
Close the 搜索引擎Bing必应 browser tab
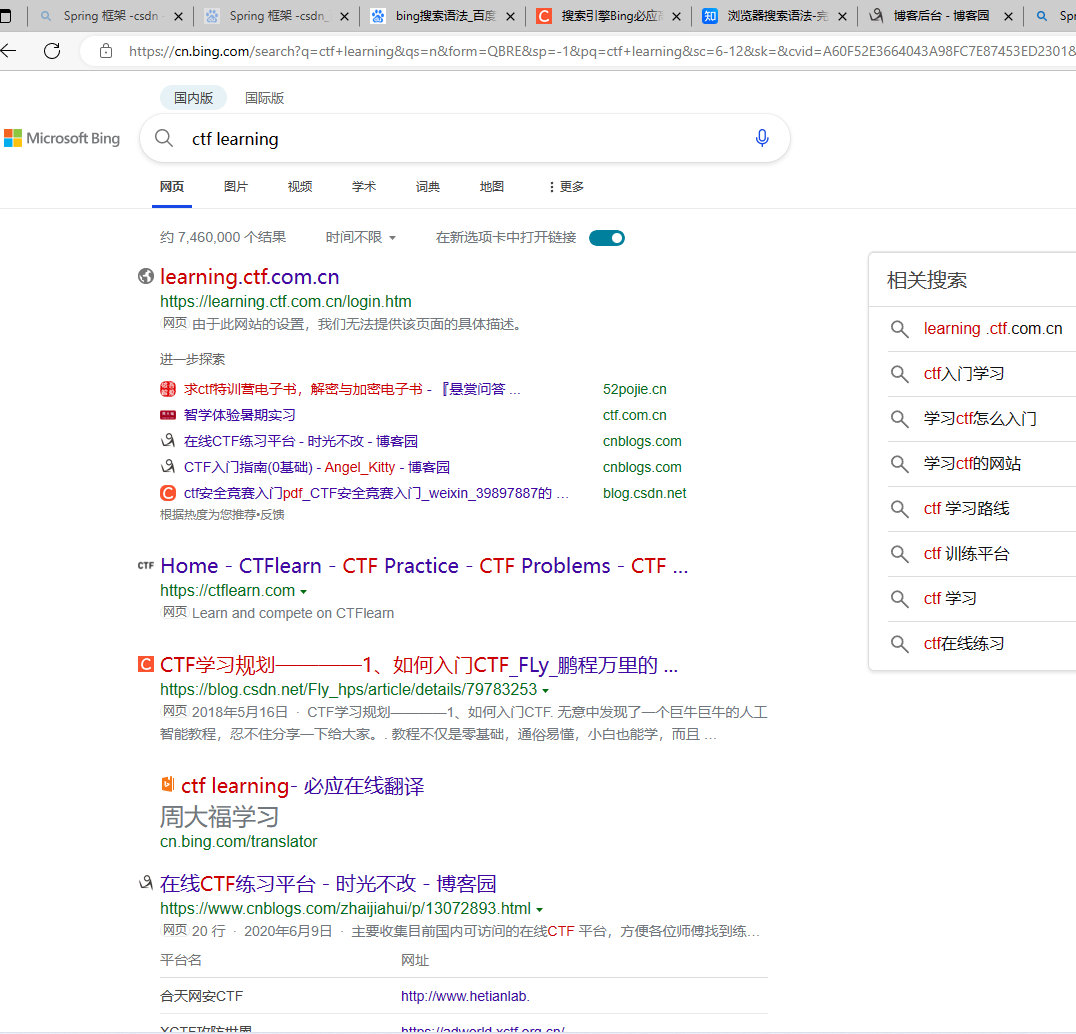coord(677,16)
